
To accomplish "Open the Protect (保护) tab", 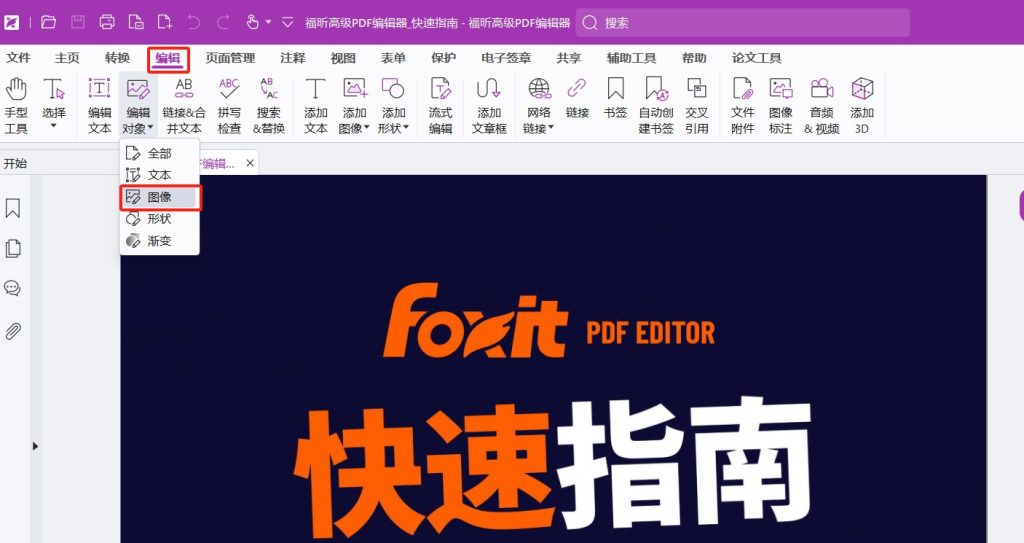I will point(443,58).
